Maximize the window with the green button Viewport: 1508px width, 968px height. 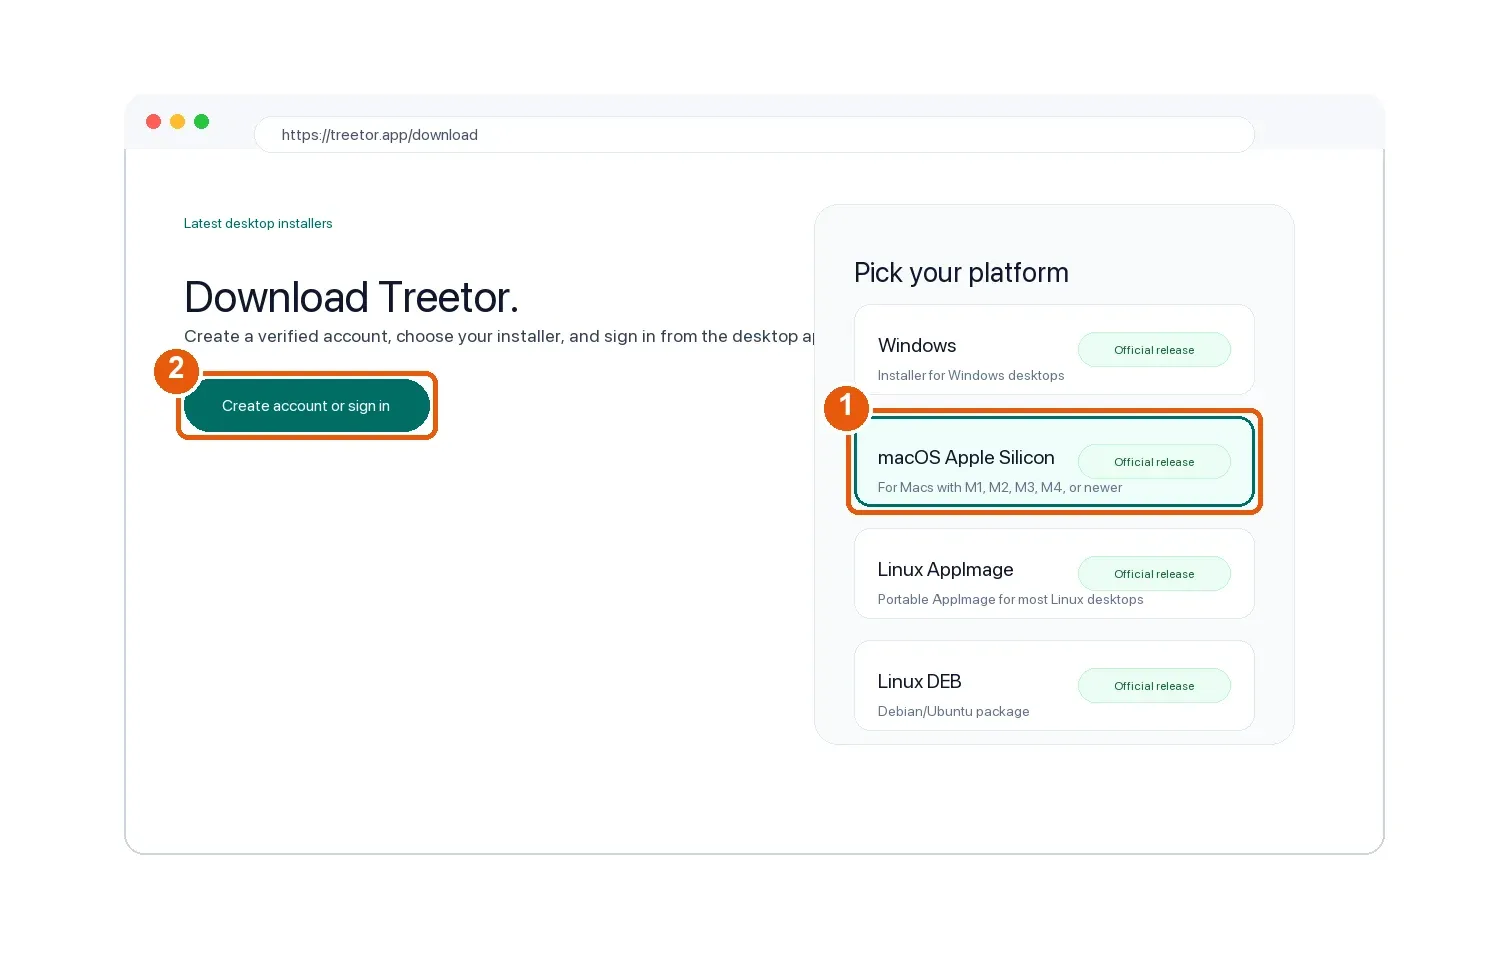click(201, 122)
